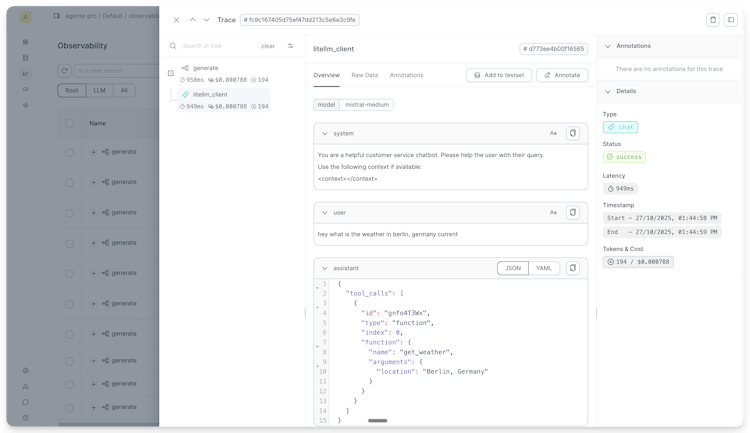This screenshot has width=750, height=433.
Task: Select JSON format for assistant output
Action: 512,268
